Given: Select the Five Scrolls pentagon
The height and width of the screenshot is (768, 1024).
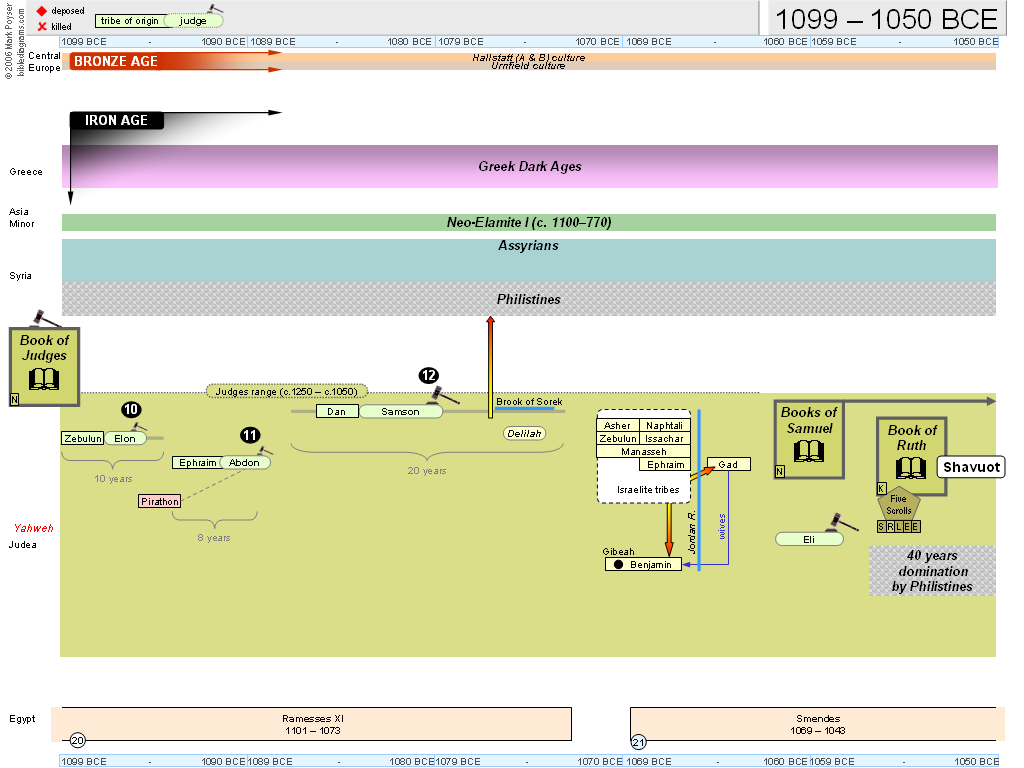Looking at the screenshot, I should coord(899,505).
